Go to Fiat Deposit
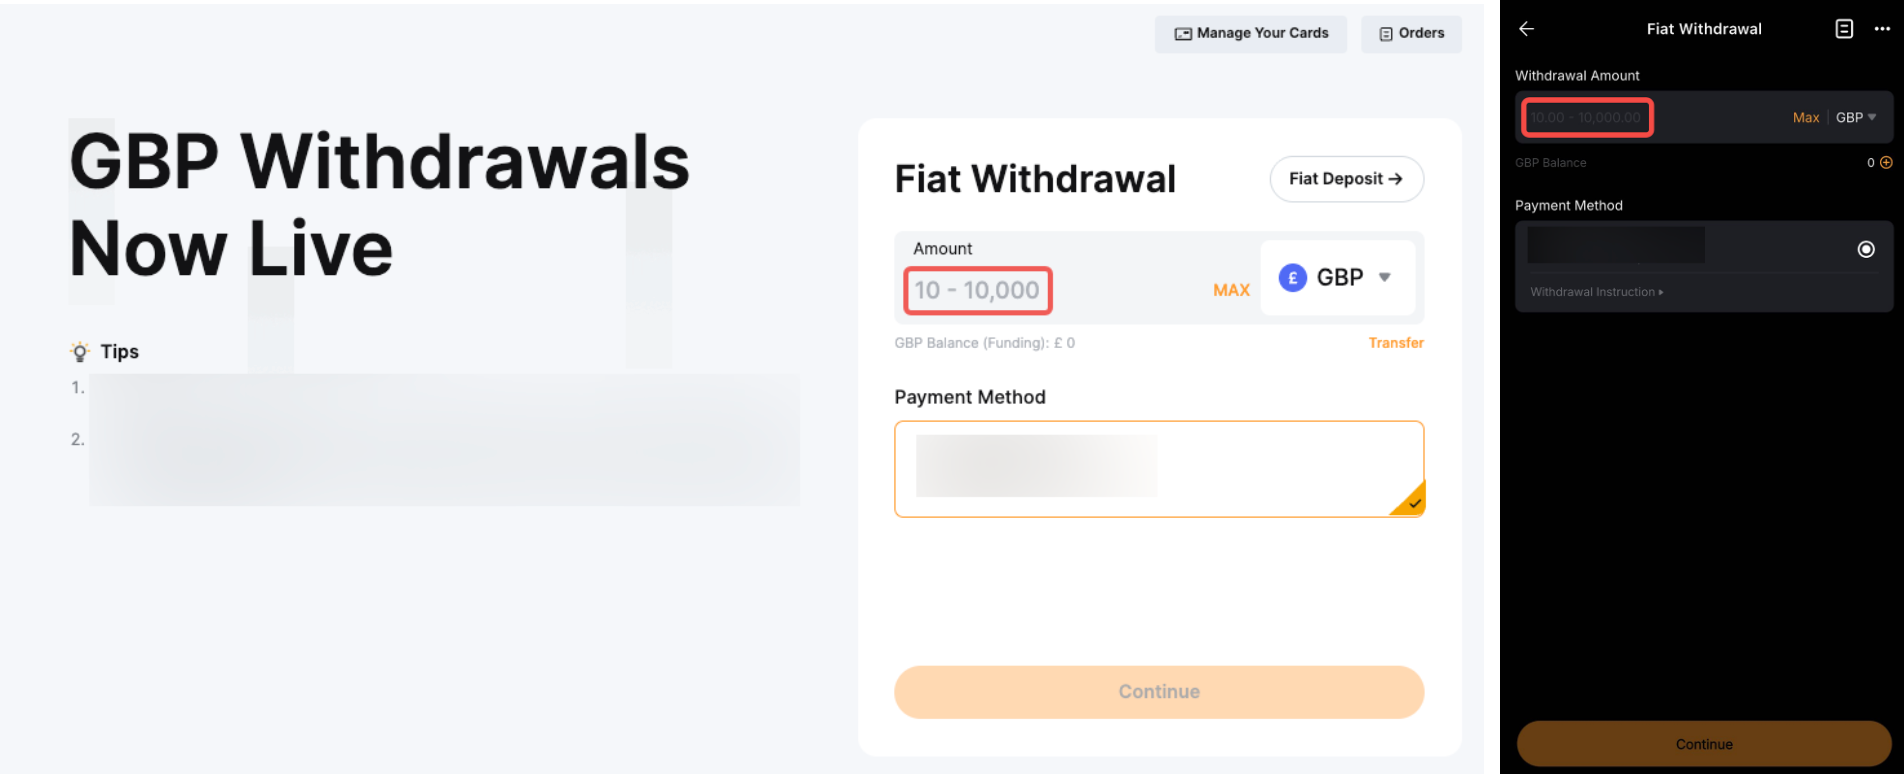 point(1346,179)
